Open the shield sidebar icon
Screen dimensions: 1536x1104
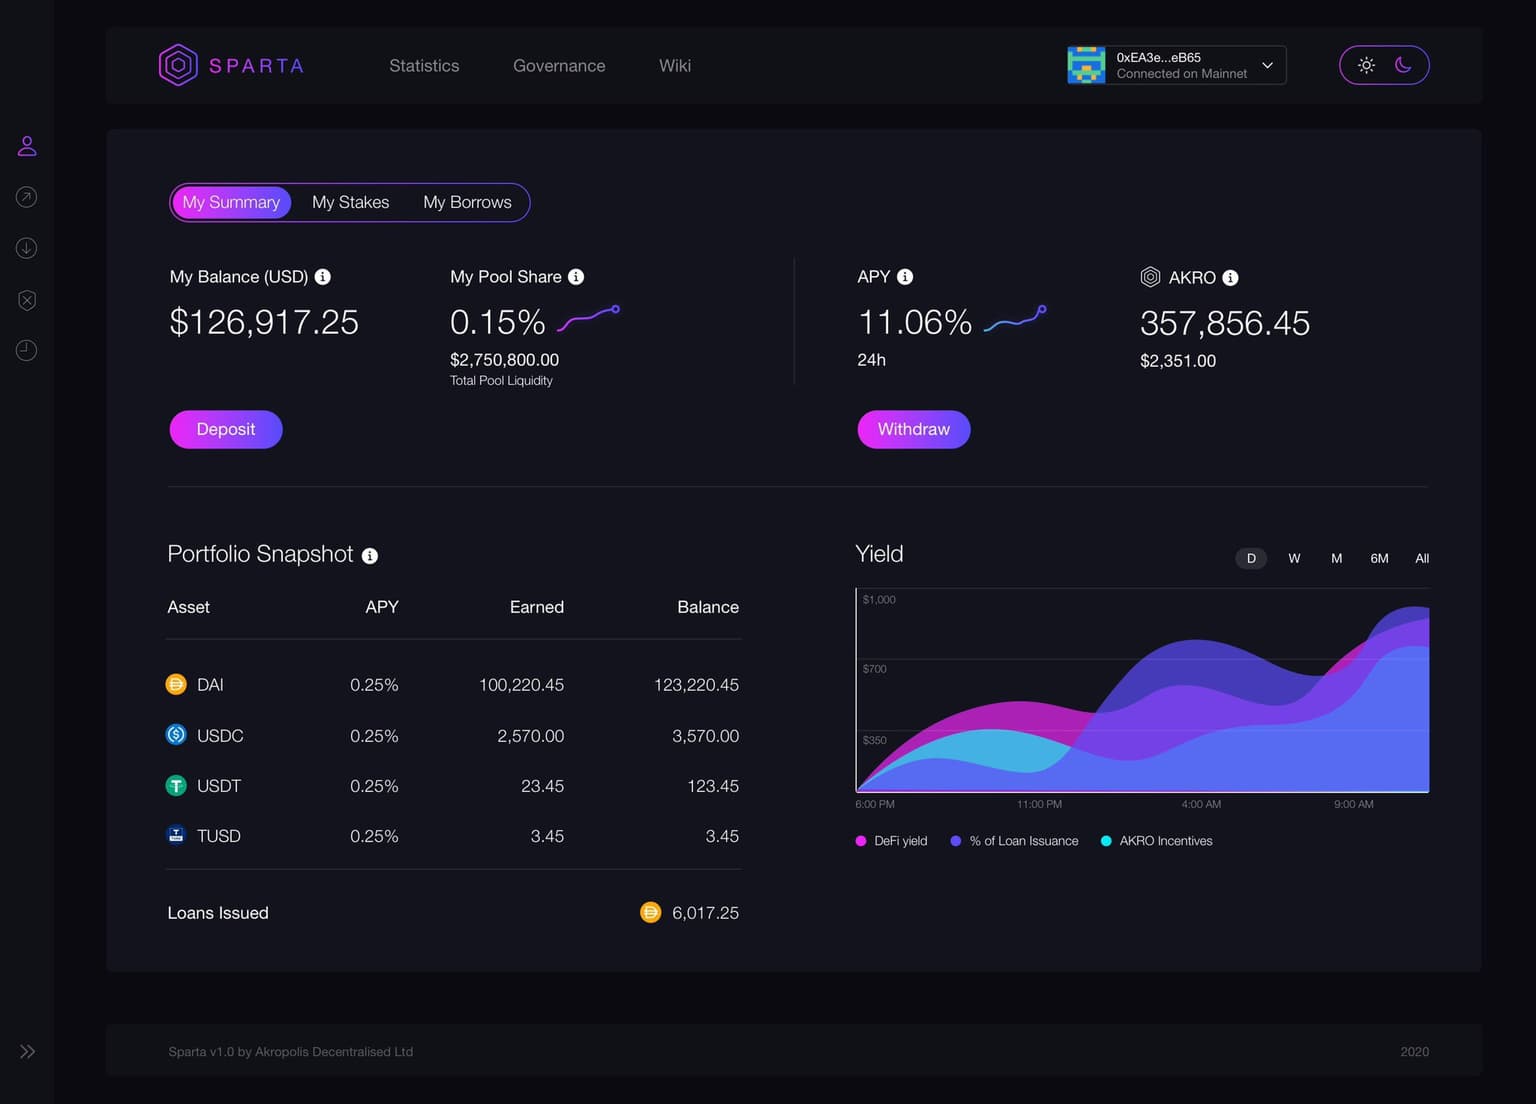click(27, 300)
